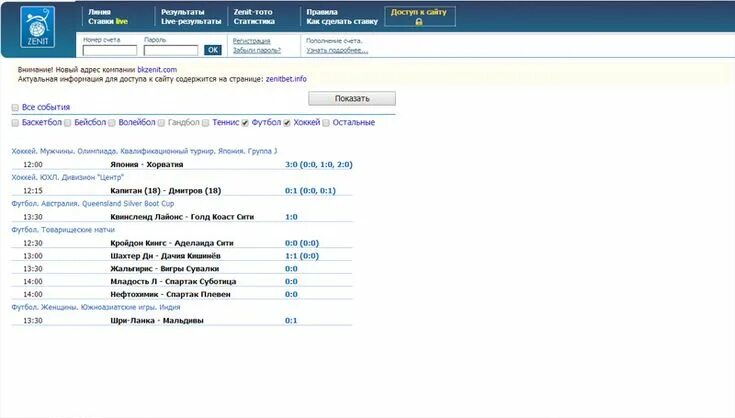Screen dimensions: 735x418
Task: Uncheck the Футбол checkbox
Action: click(x=245, y=123)
